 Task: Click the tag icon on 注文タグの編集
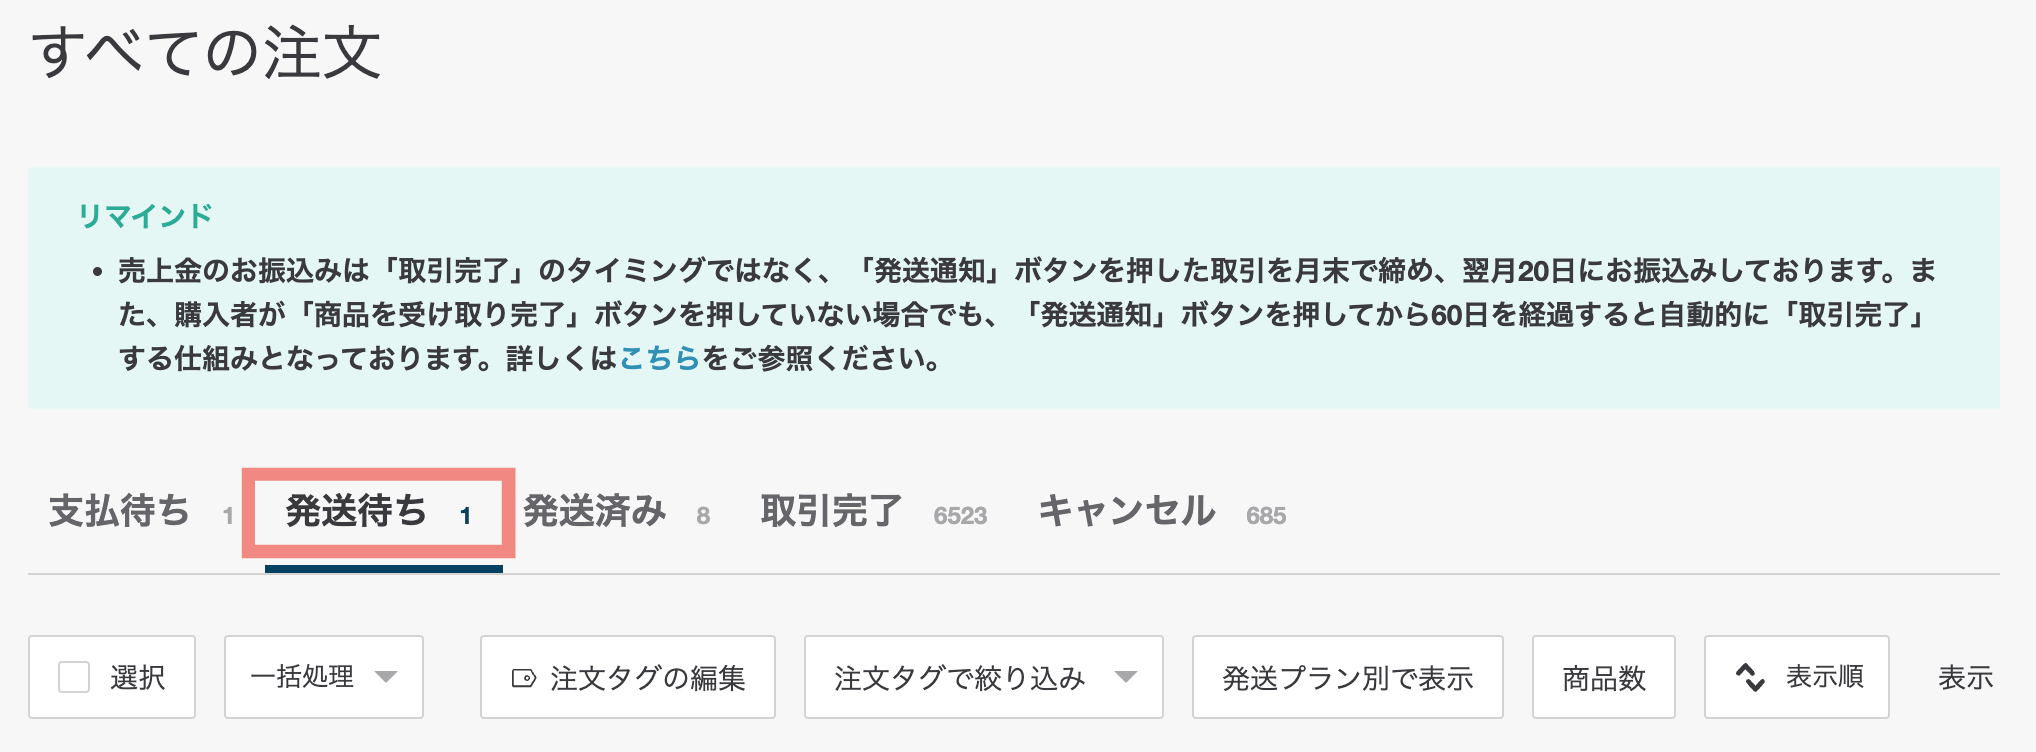524,678
